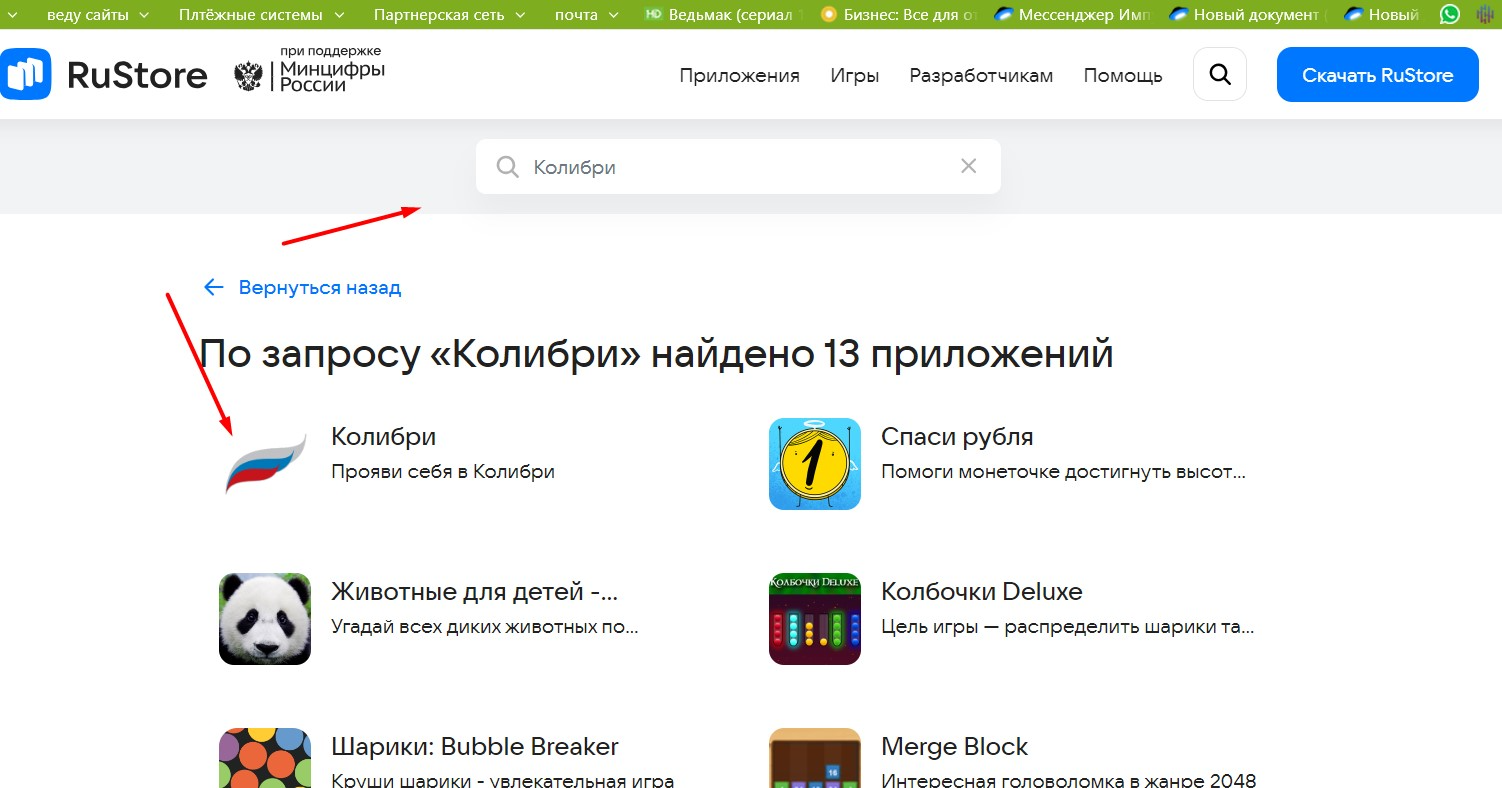The image size is (1502, 788).
Task: Open the Разработчикам menu item
Action: (981, 75)
